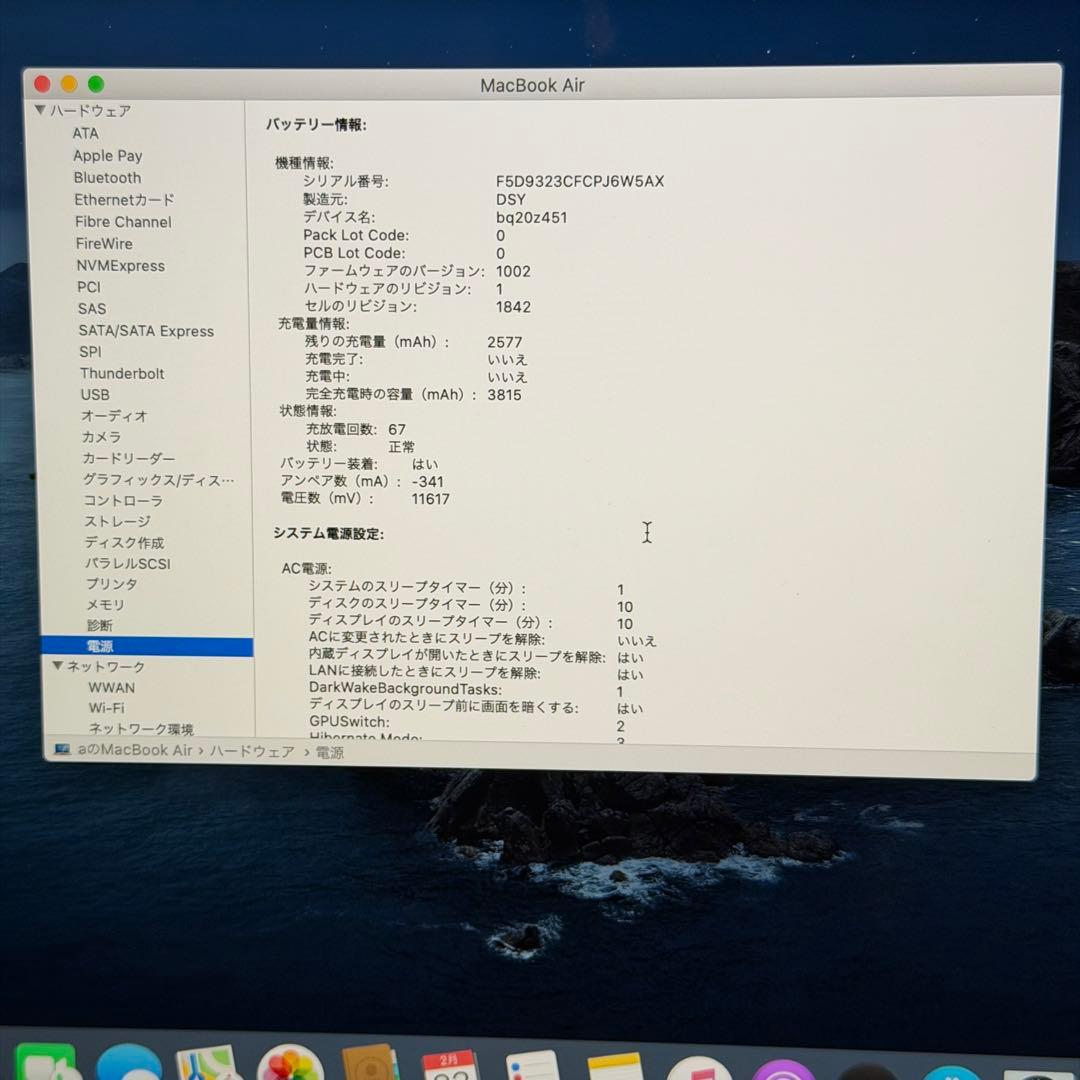Click the manufacturer value DSY

tap(510, 200)
